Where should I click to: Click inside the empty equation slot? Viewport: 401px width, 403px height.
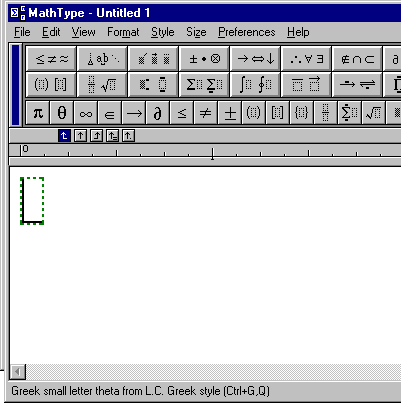click(32, 201)
